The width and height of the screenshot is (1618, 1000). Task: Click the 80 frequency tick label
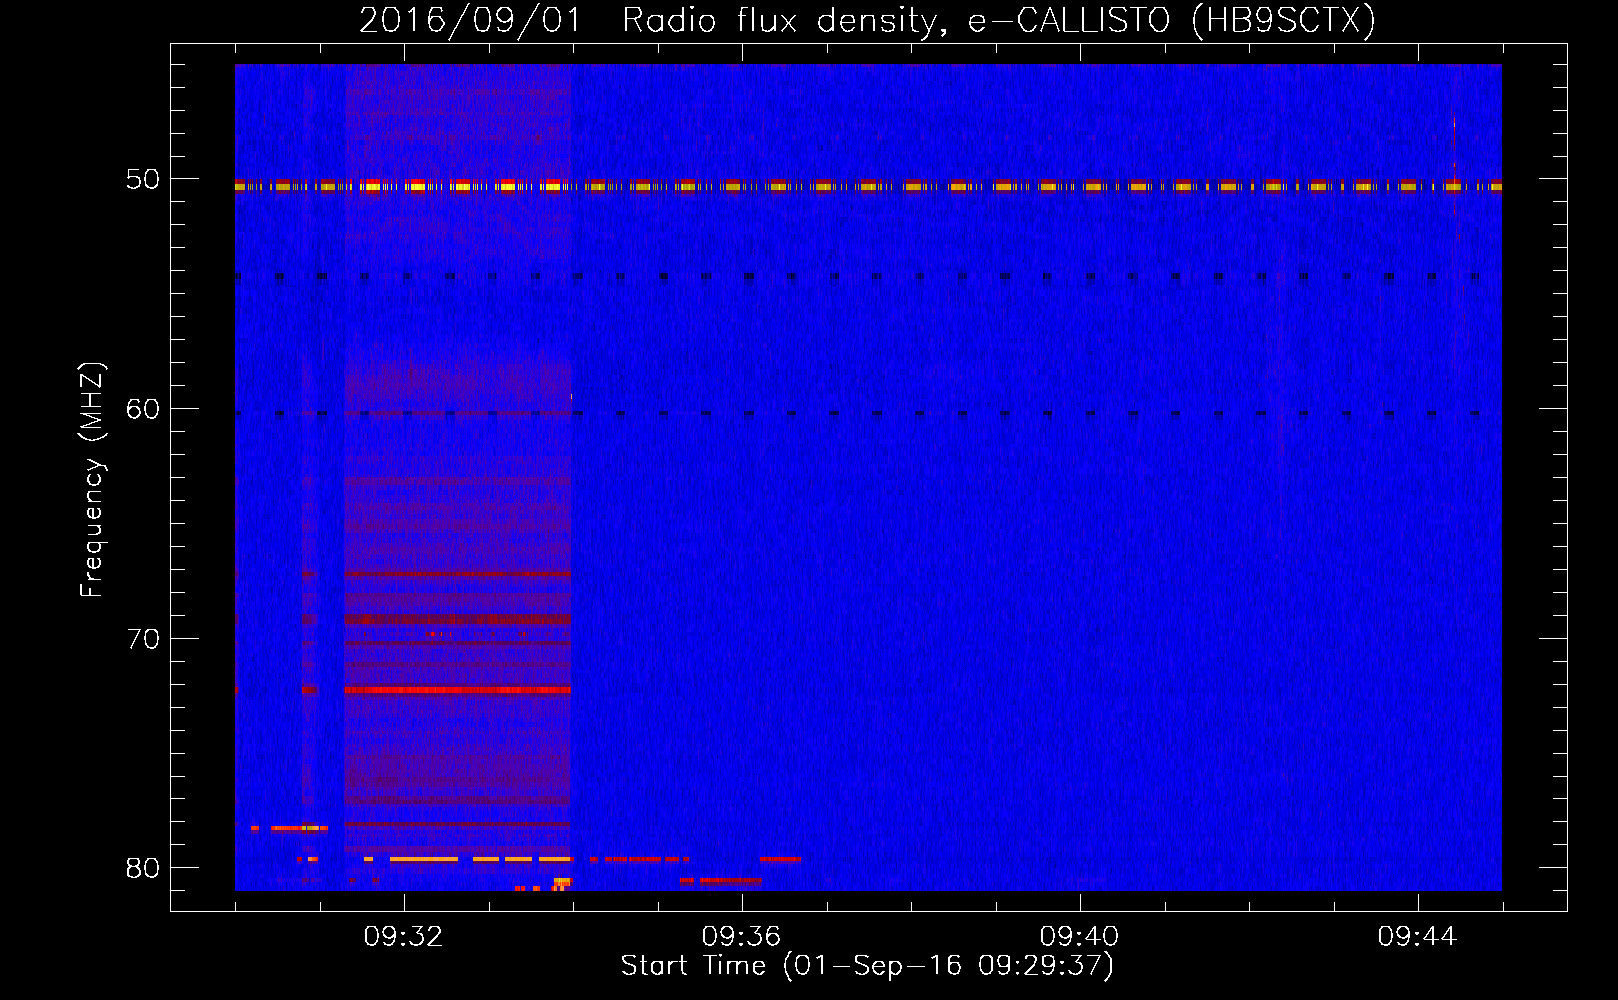(142, 868)
